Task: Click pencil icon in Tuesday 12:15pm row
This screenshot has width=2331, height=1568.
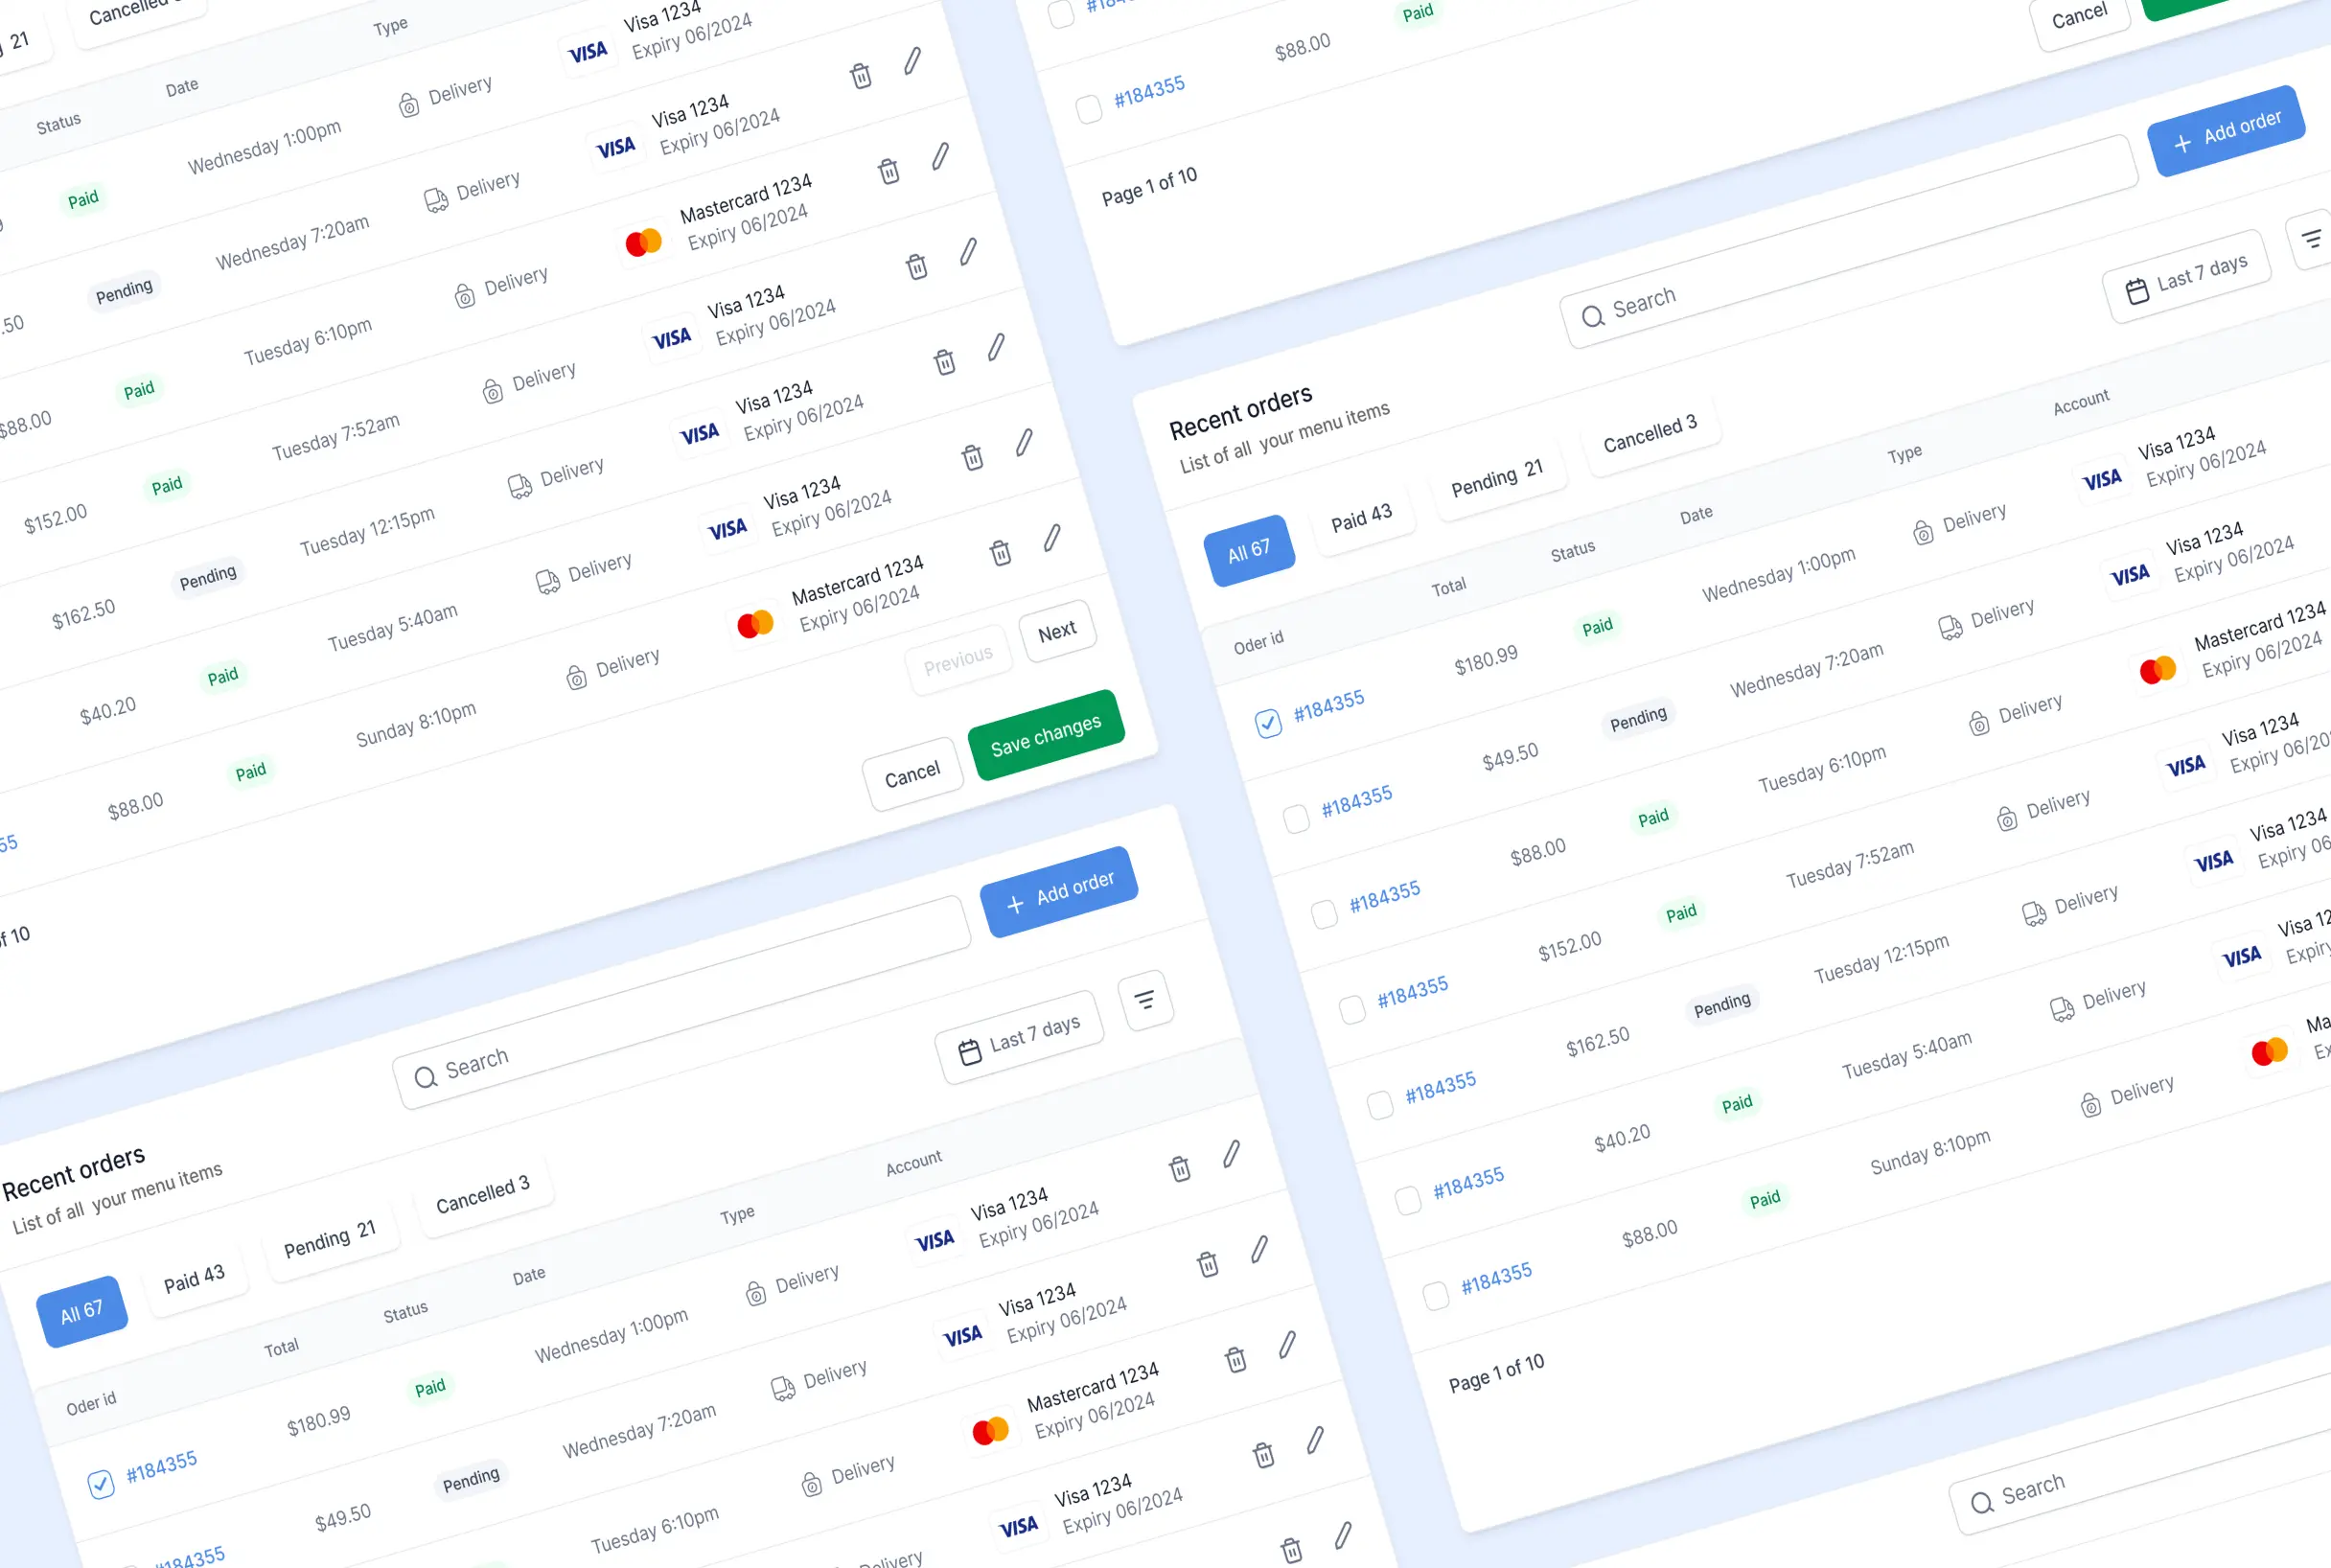Action: (996, 347)
